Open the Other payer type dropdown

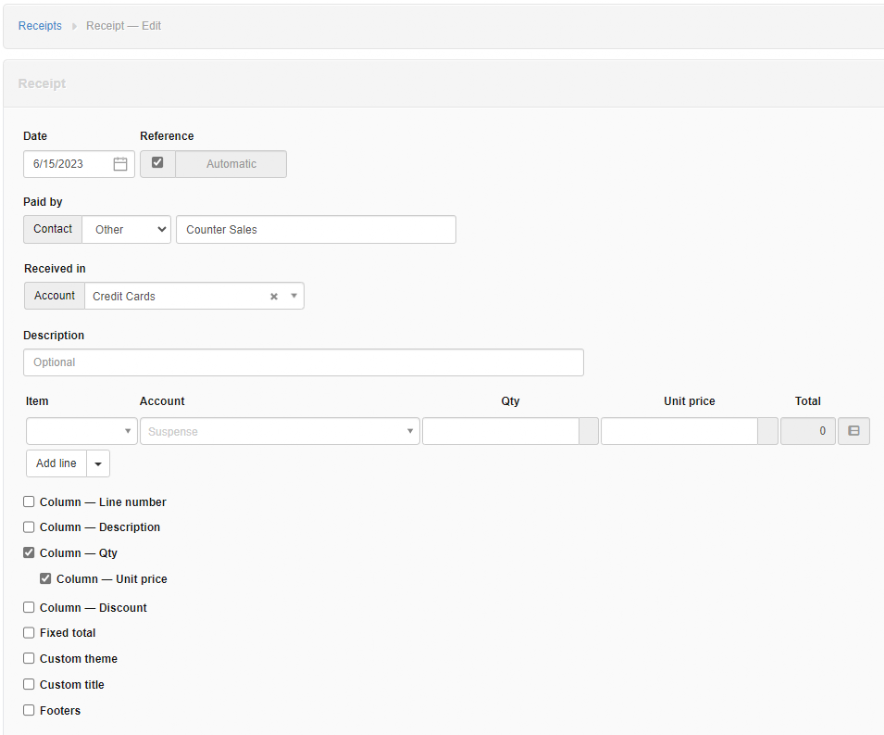[x=126, y=229]
